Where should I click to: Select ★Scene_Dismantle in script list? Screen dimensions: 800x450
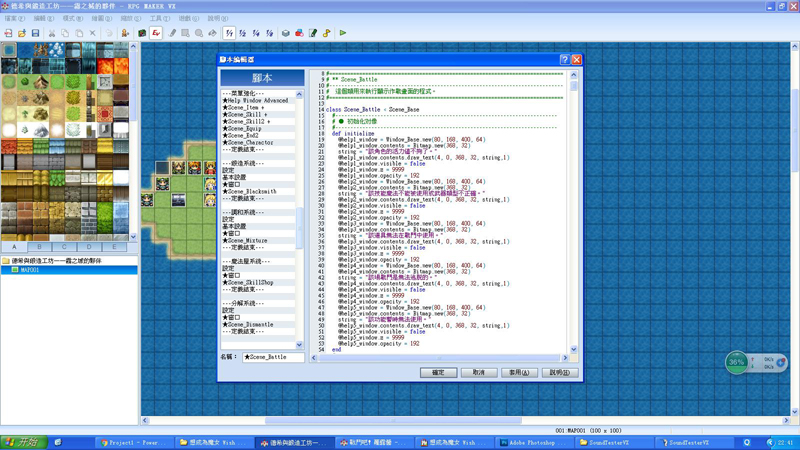258,324
